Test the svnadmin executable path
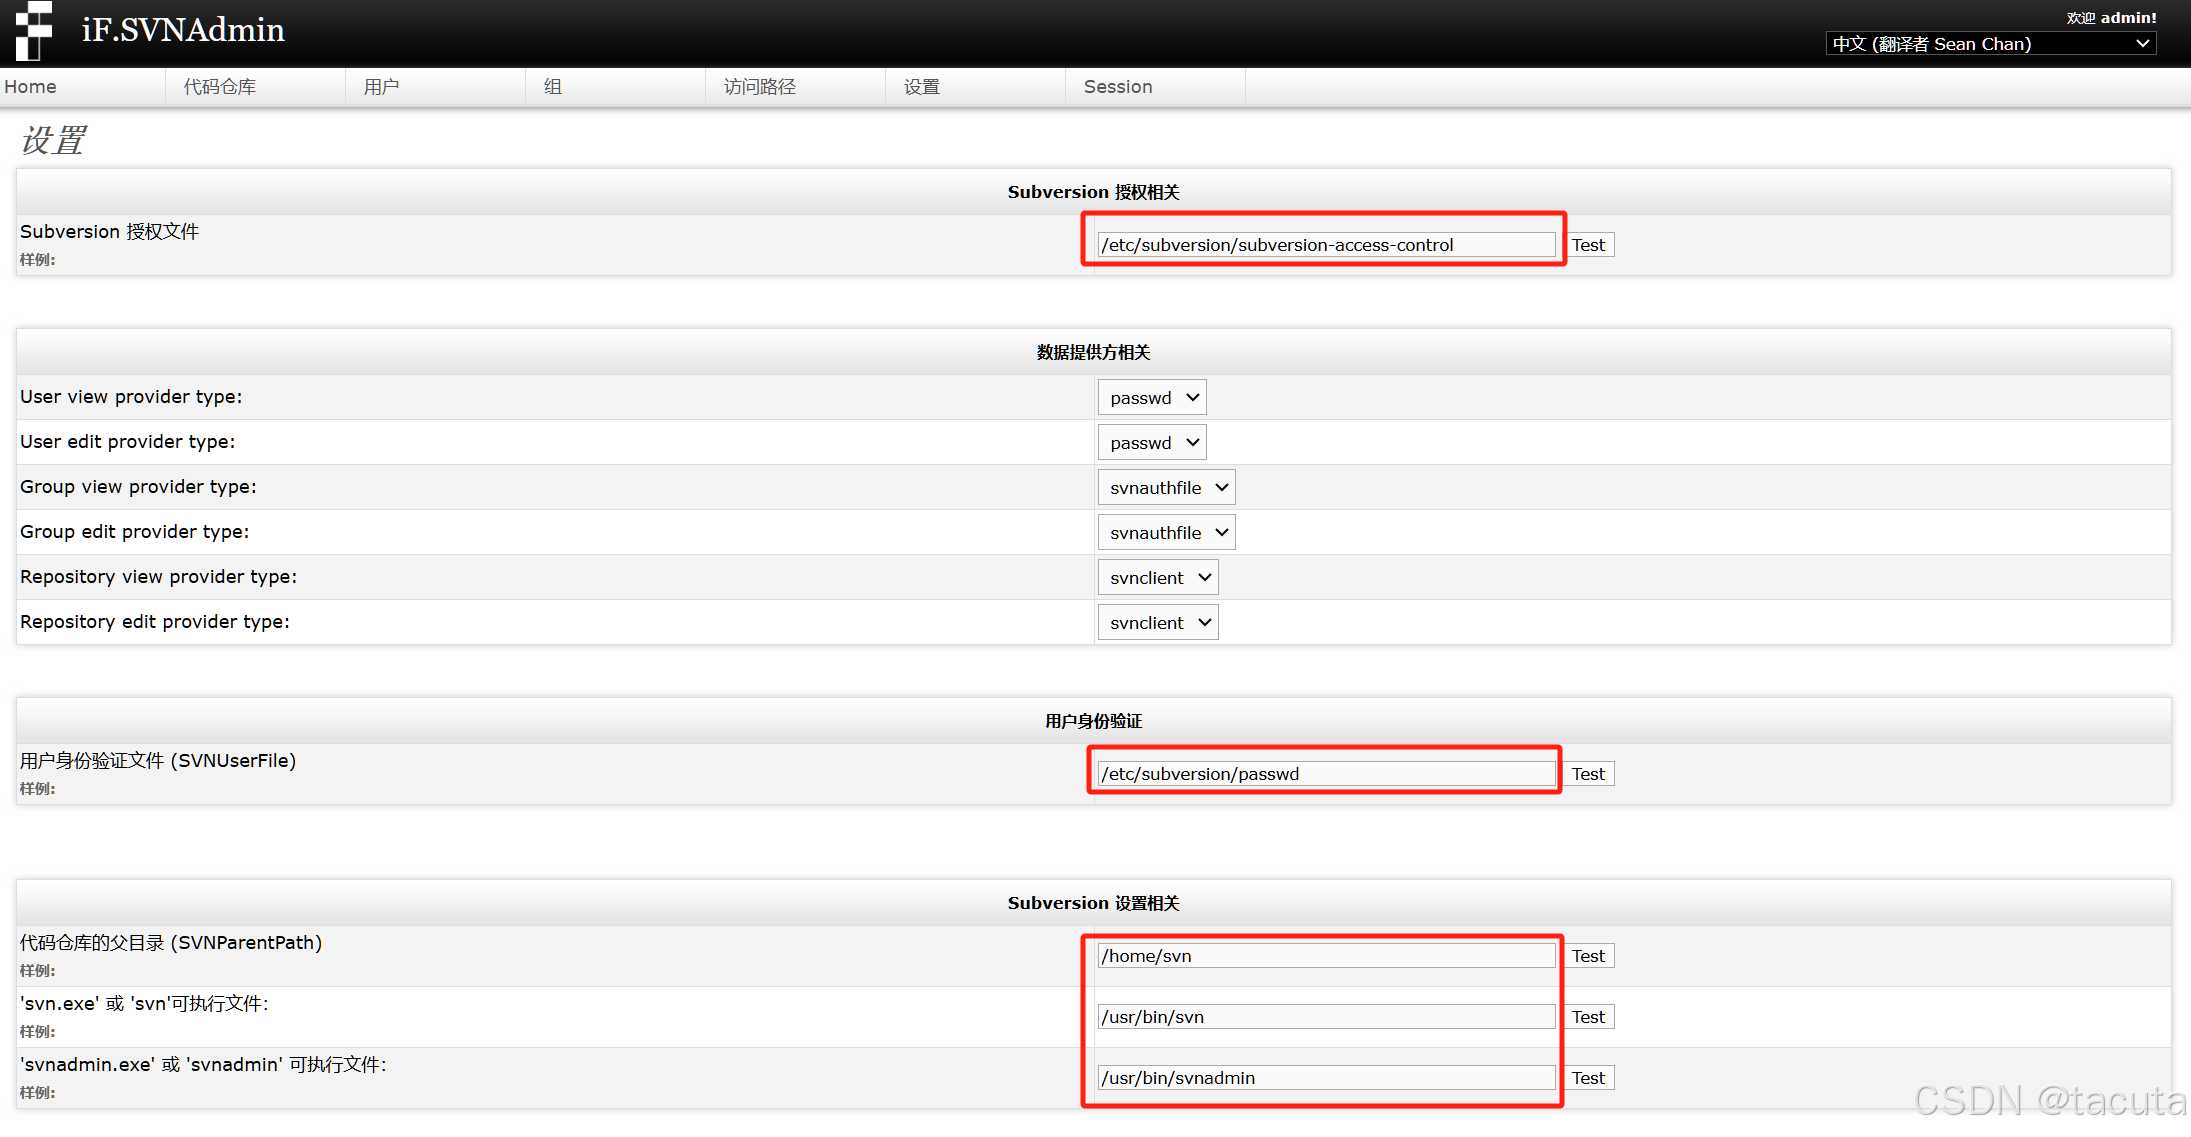The width and height of the screenshot is (2191, 1137). pos(1588,1078)
